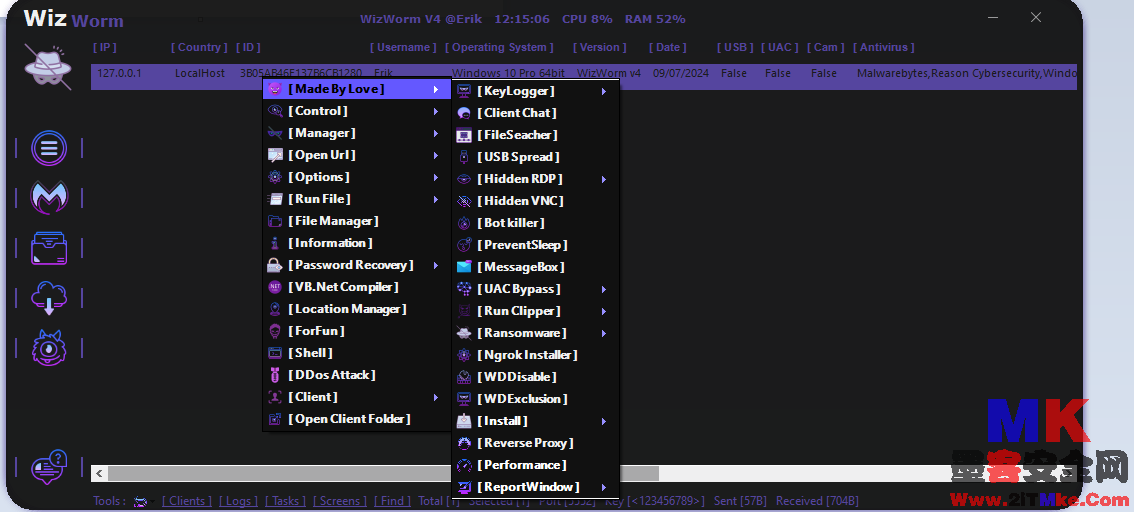Select the Made By Love menu entry
Screen dimensions: 1134x512
coord(357,90)
